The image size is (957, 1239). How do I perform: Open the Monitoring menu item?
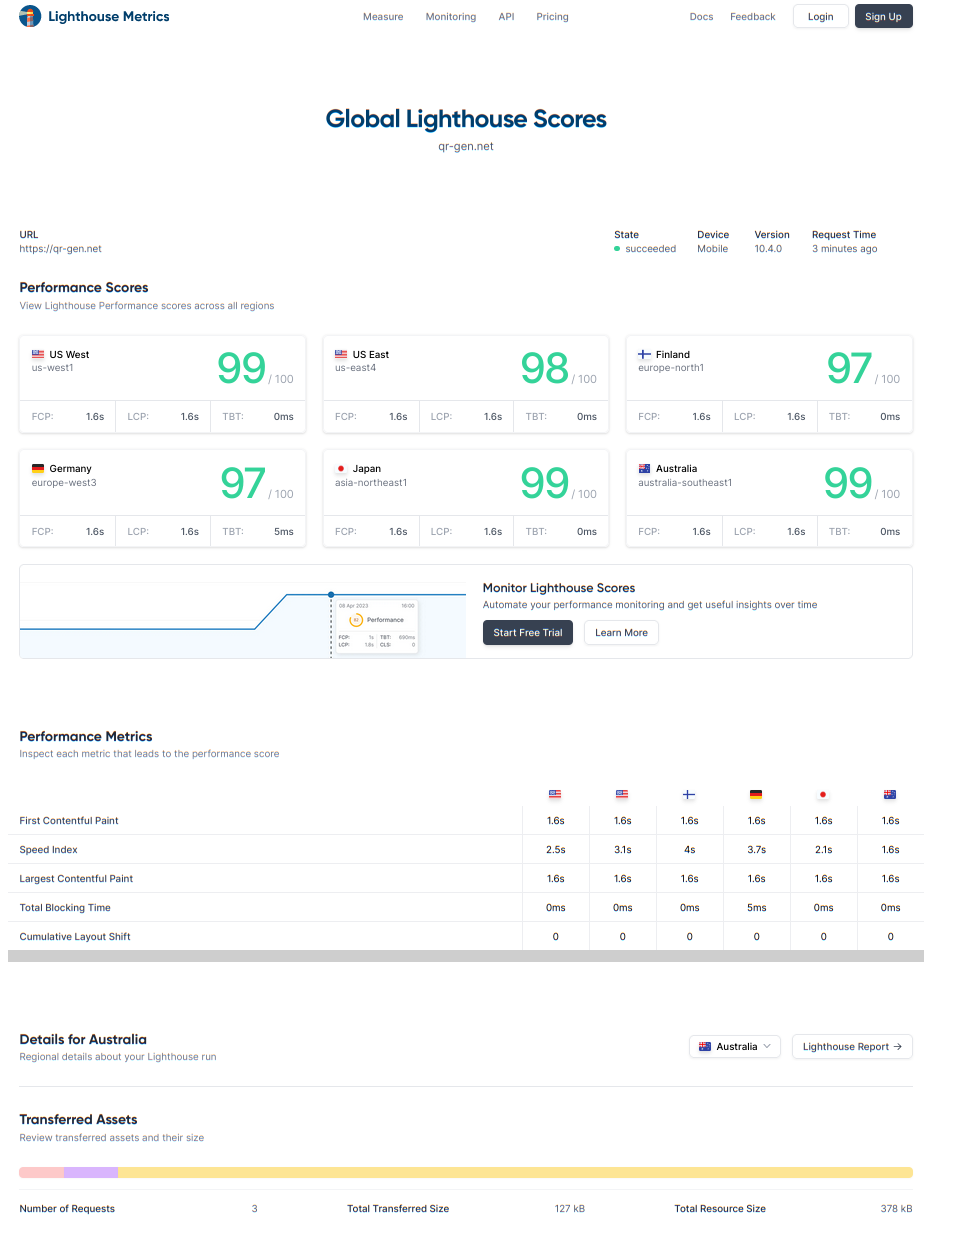(x=451, y=17)
